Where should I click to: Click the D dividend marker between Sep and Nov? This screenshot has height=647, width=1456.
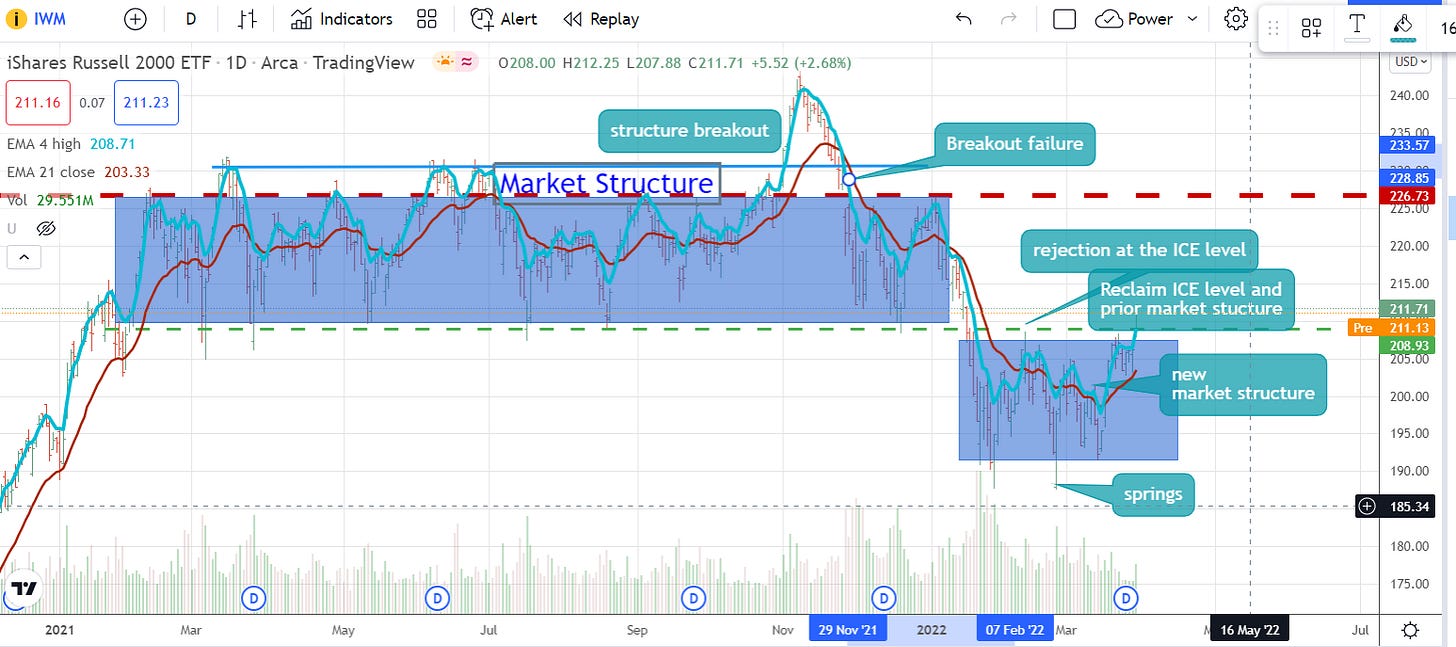[x=692, y=598]
